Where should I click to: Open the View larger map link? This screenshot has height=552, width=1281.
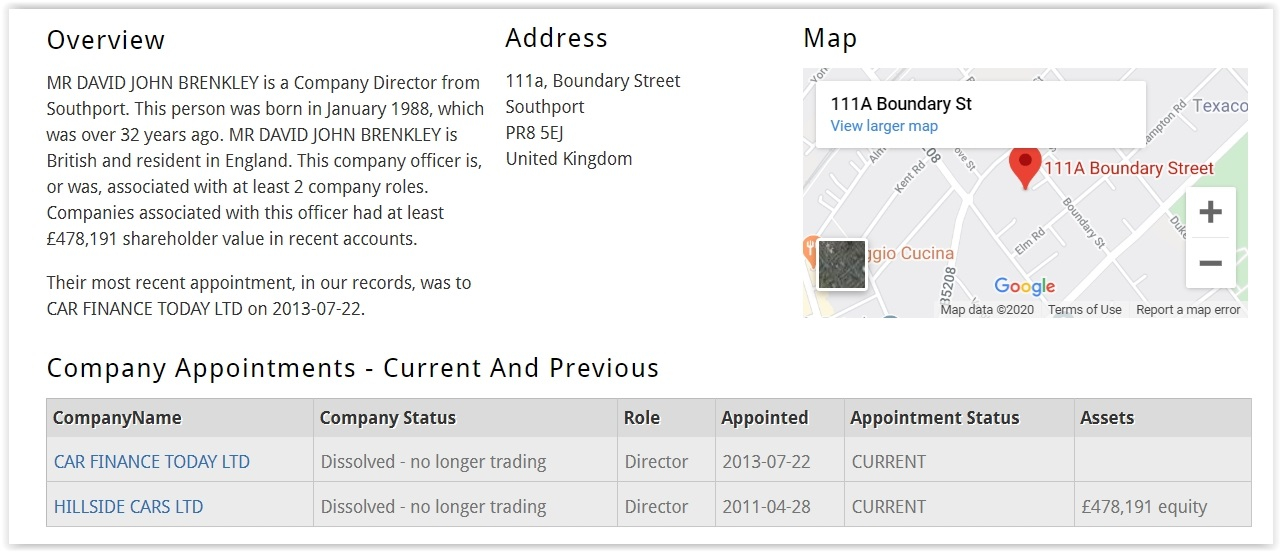884,126
